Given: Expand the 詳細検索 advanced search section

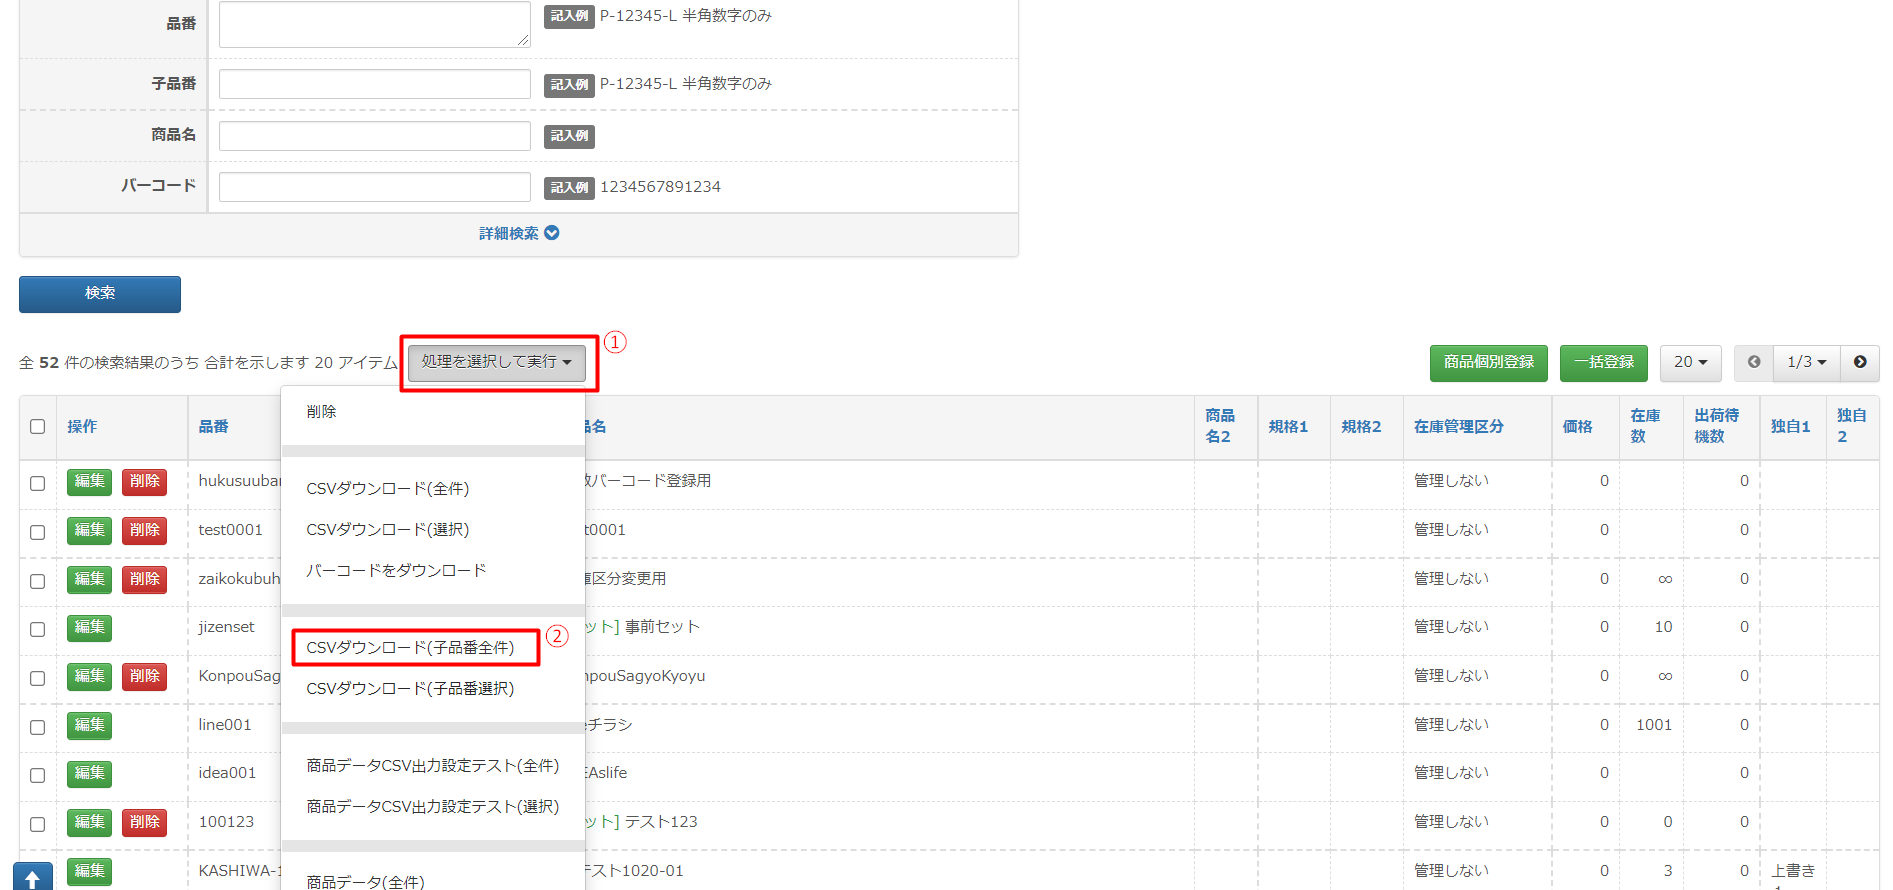Looking at the screenshot, I should click(x=518, y=233).
